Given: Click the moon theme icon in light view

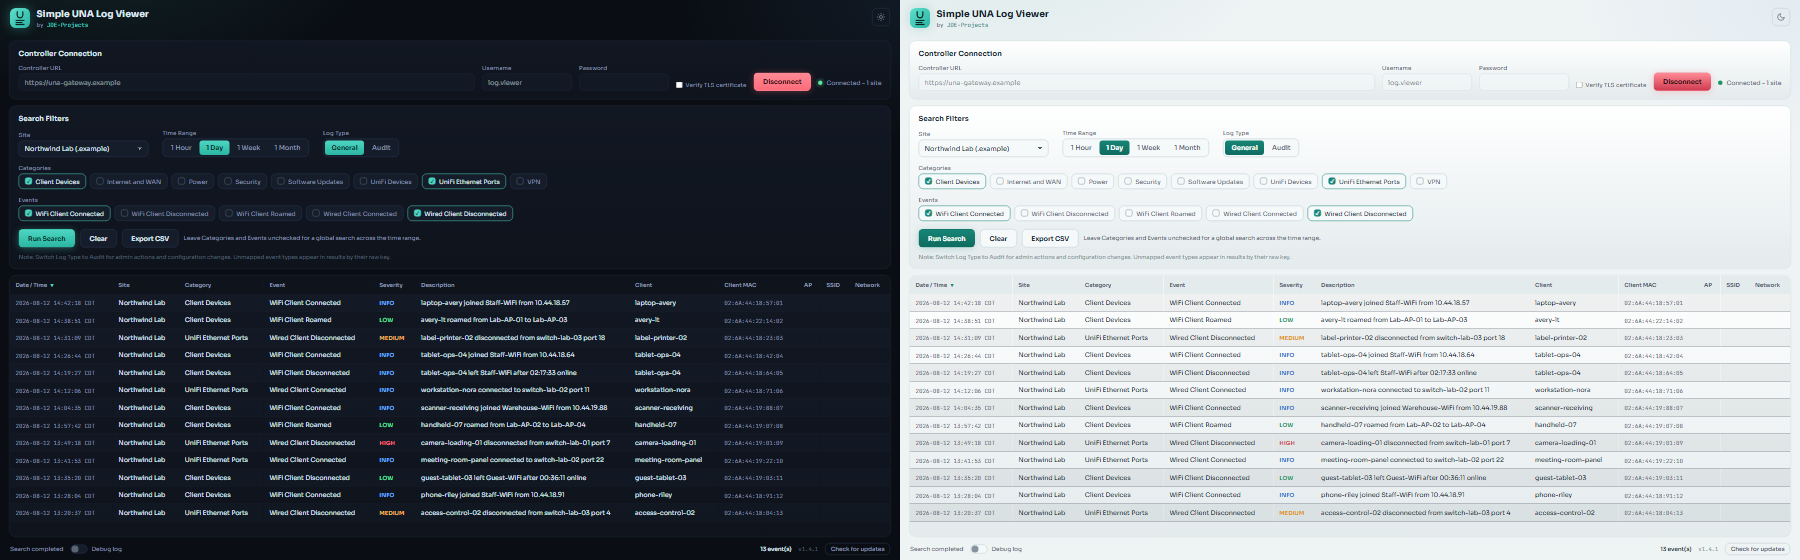Looking at the screenshot, I should pyautogui.click(x=1780, y=17).
